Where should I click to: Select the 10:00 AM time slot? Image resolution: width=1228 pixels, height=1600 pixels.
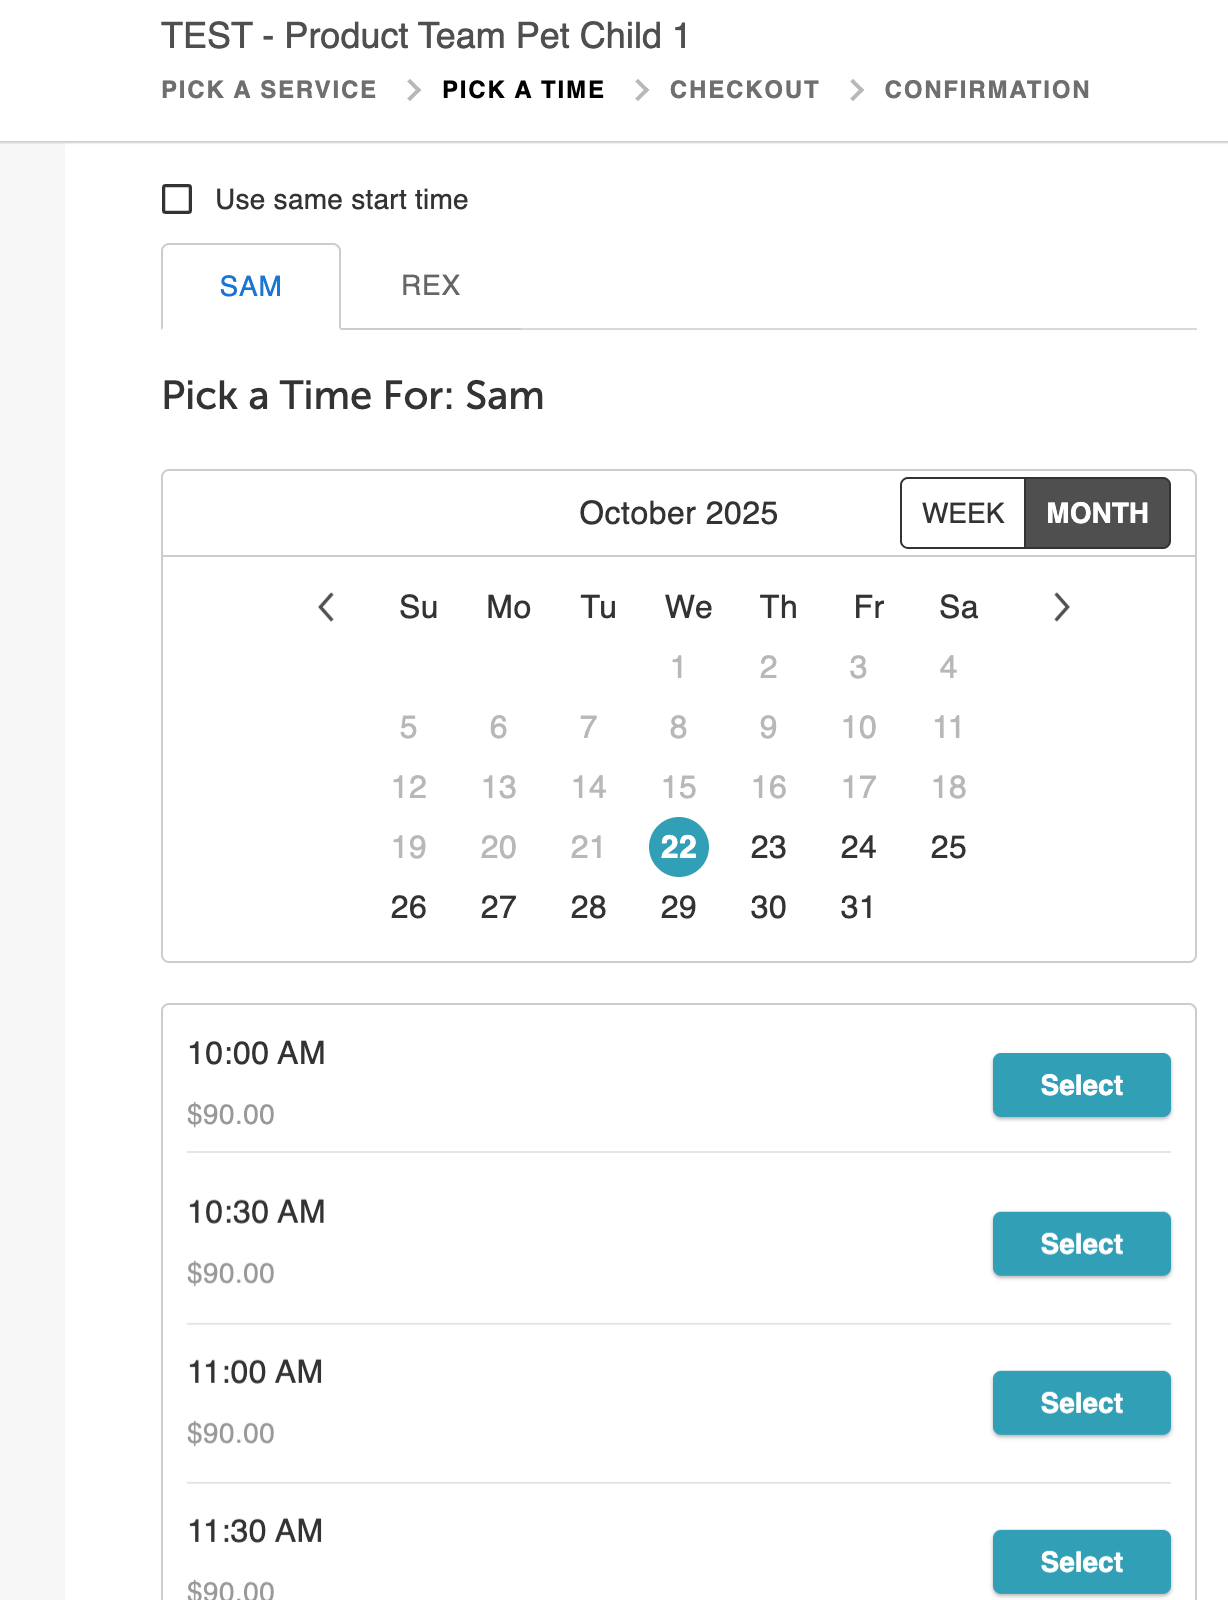[x=1081, y=1085]
